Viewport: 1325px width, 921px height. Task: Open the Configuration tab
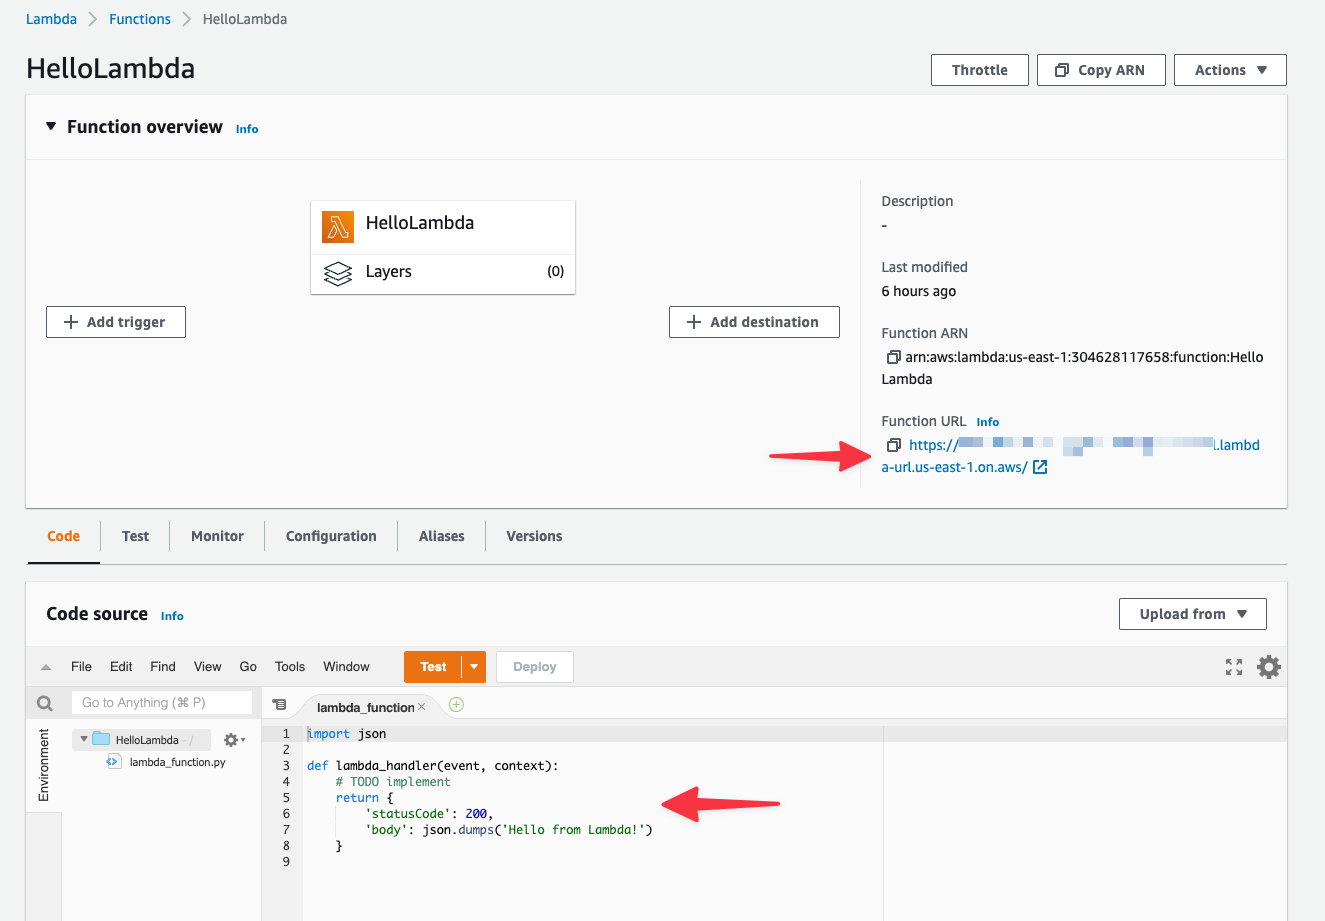[x=331, y=536]
